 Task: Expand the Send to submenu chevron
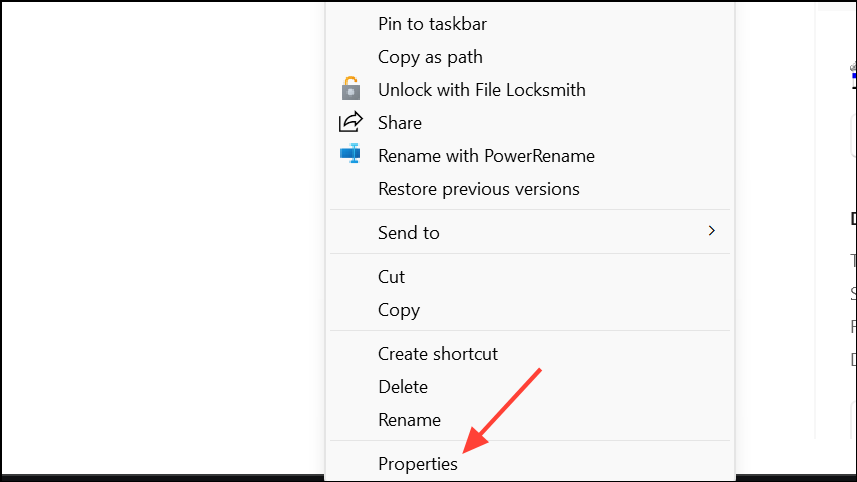[711, 231]
